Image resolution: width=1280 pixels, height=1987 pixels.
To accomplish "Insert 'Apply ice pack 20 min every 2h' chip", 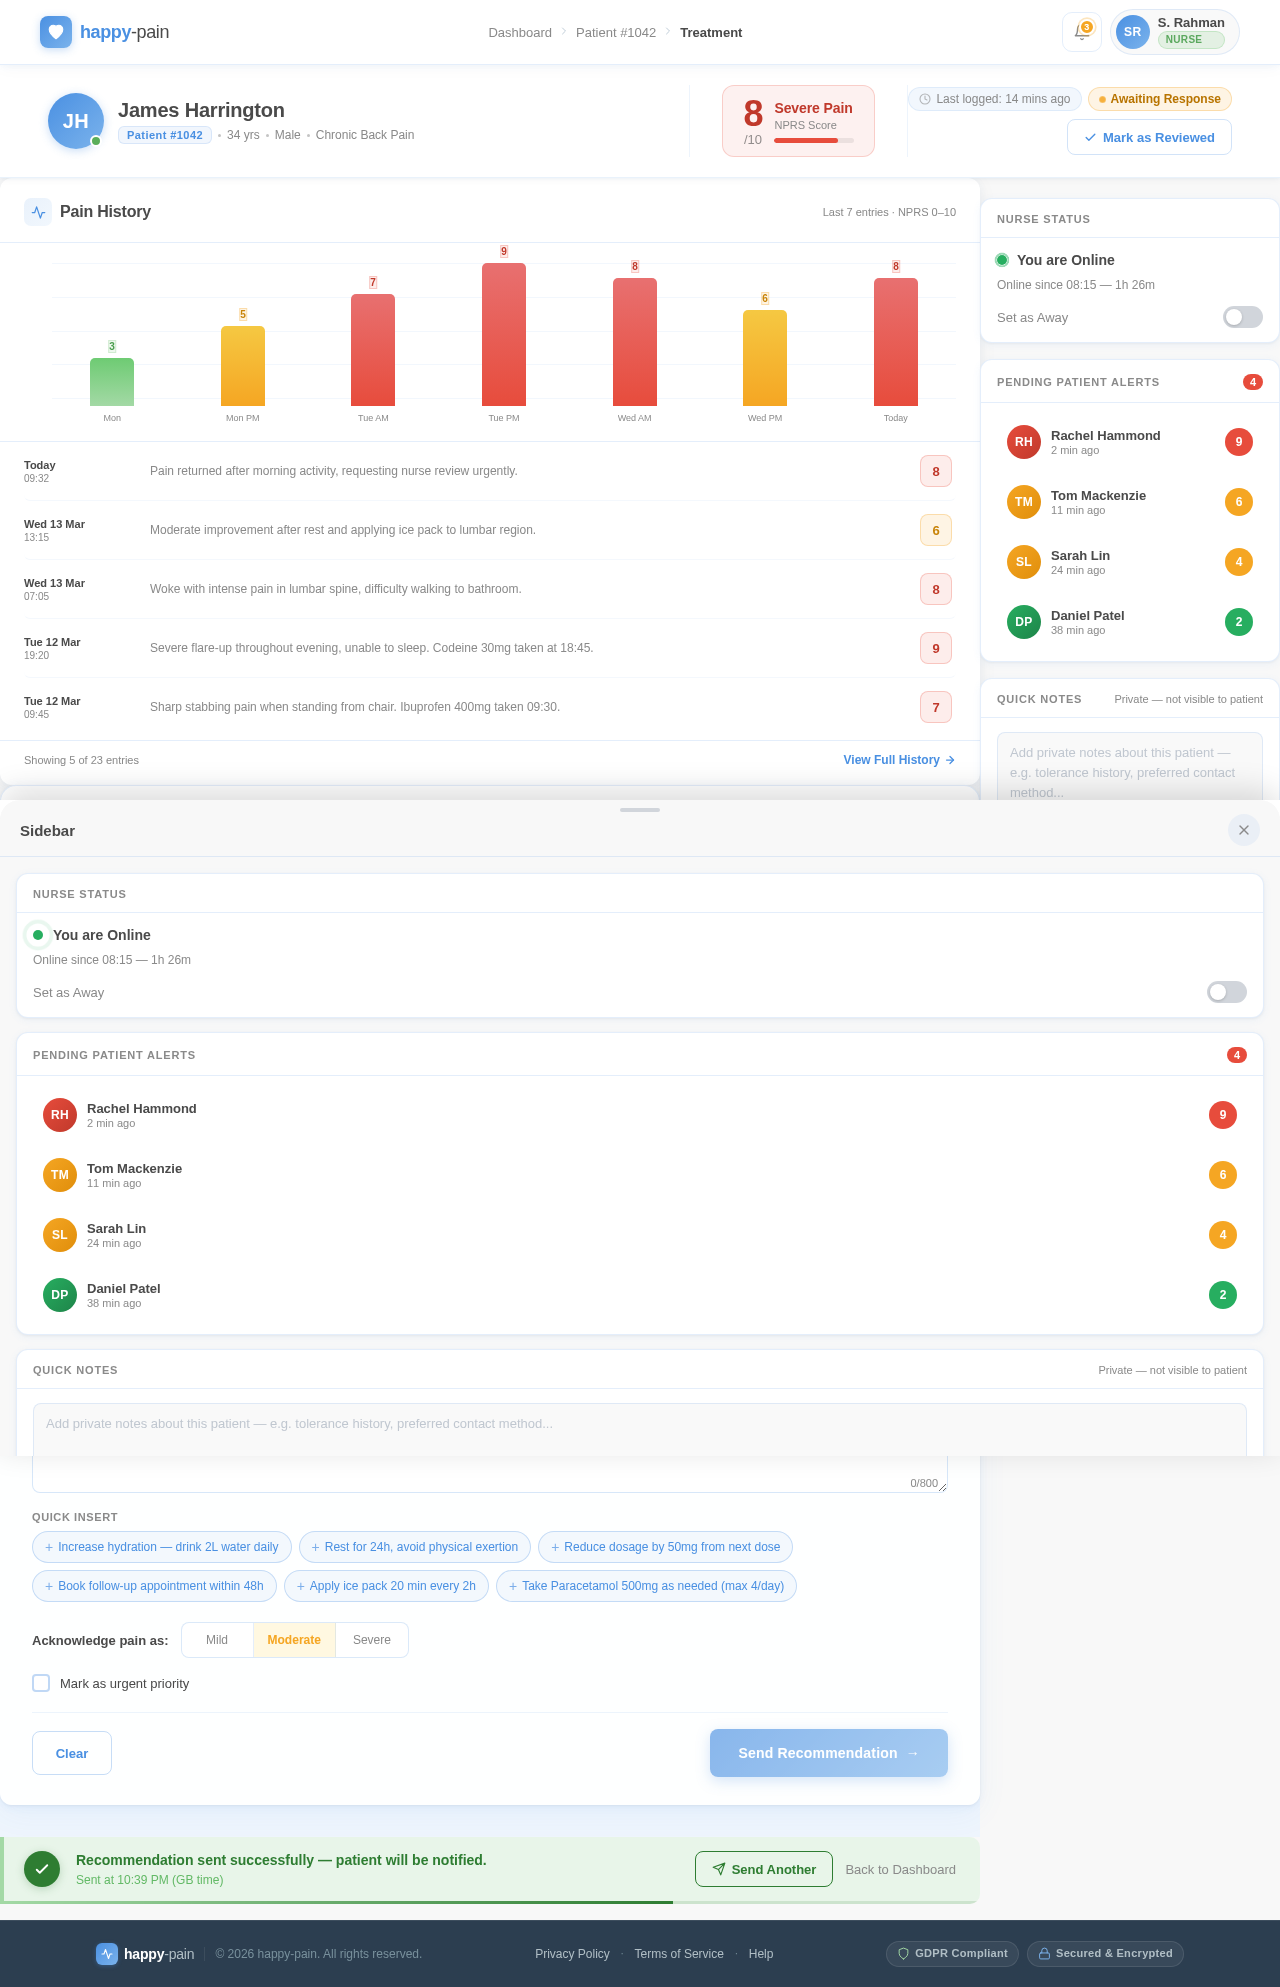I will 386,1586.
